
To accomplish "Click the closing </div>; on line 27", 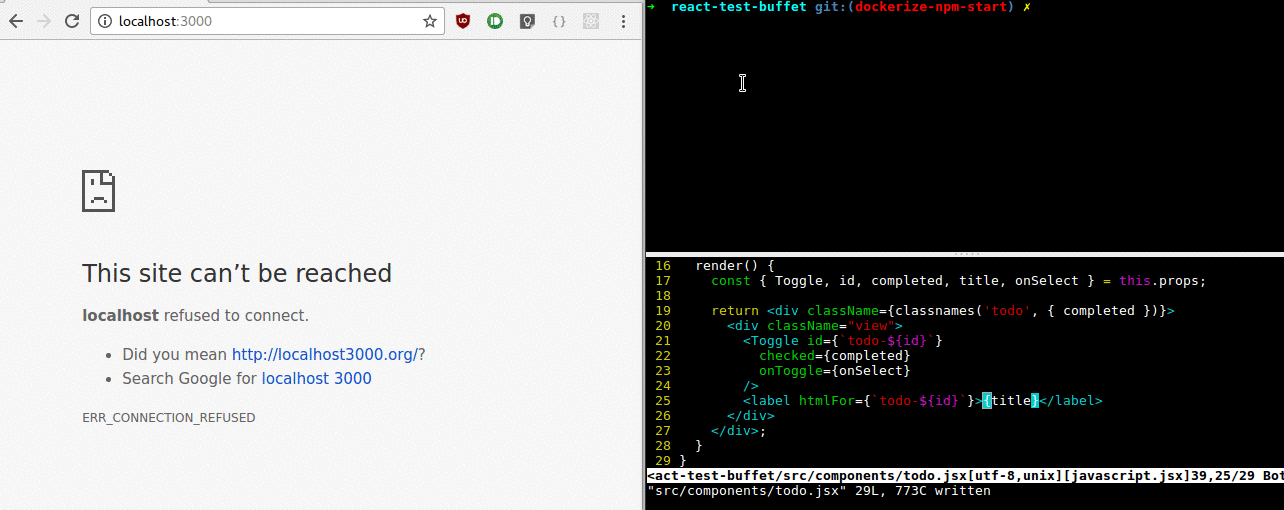I will [x=739, y=431].
